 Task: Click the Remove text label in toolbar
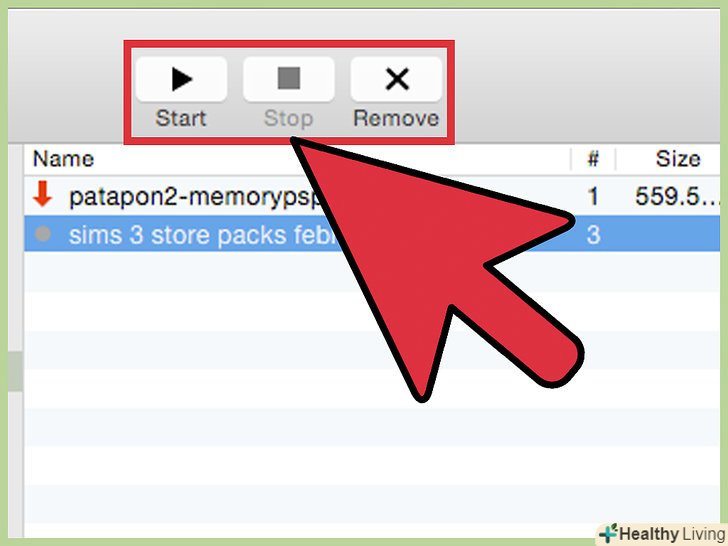point(396,118)
